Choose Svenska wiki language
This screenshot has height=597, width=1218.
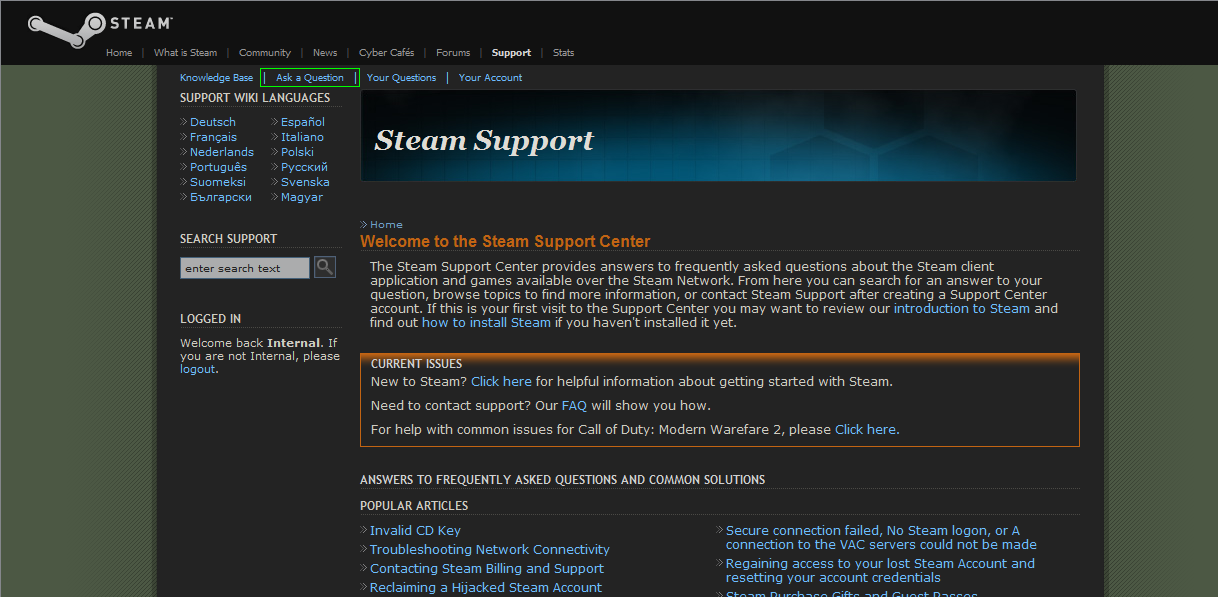click(305, 182)
